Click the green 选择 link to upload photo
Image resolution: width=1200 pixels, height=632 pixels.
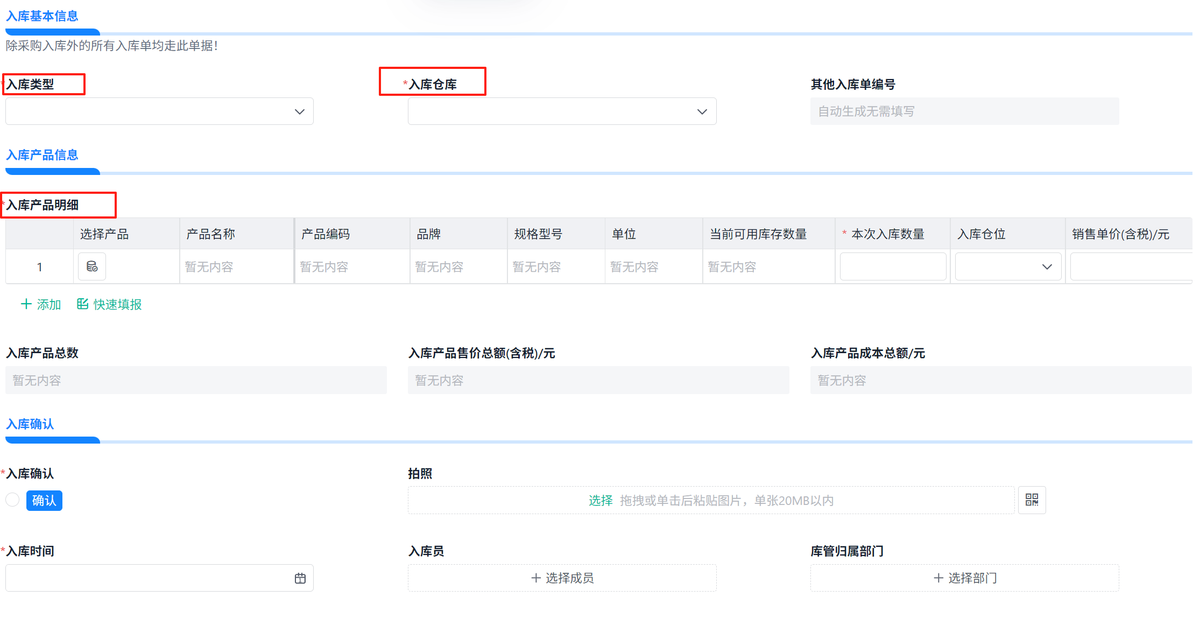click(x=600, y=500)
